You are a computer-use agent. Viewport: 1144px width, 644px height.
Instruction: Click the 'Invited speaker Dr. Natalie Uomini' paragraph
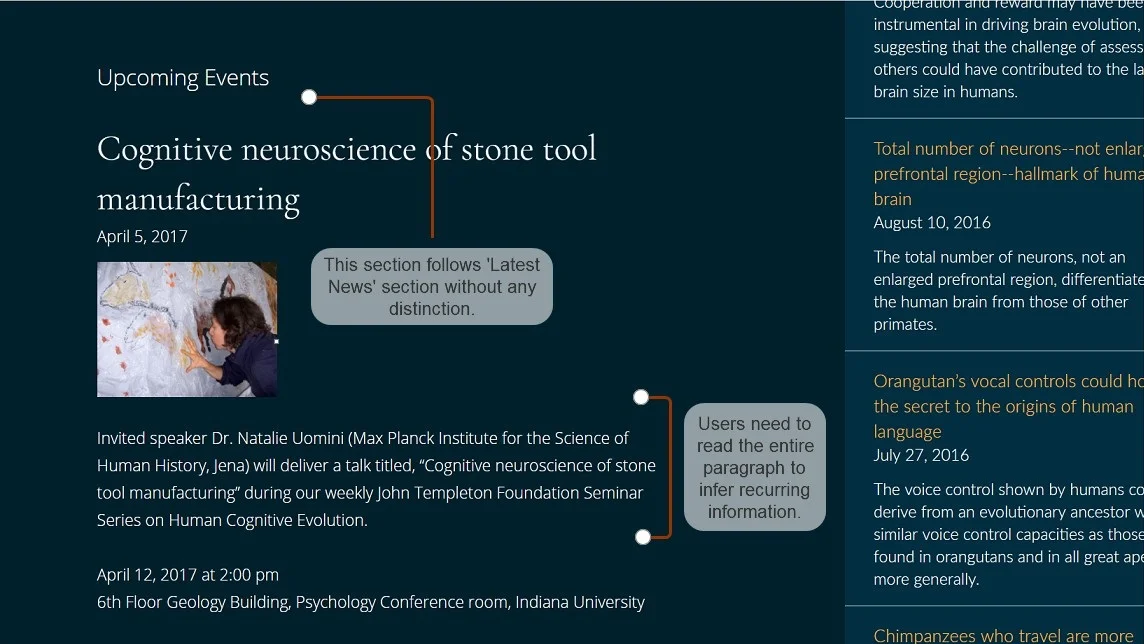376,479
